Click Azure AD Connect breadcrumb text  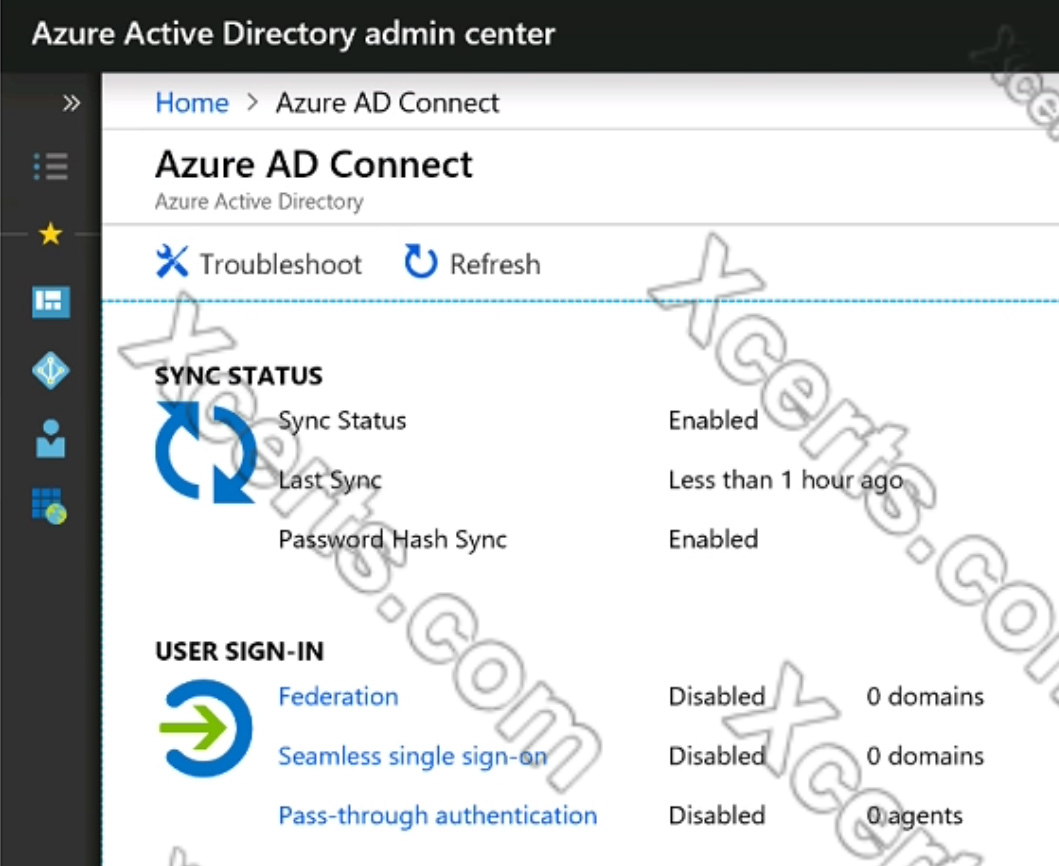pos(388,103)
